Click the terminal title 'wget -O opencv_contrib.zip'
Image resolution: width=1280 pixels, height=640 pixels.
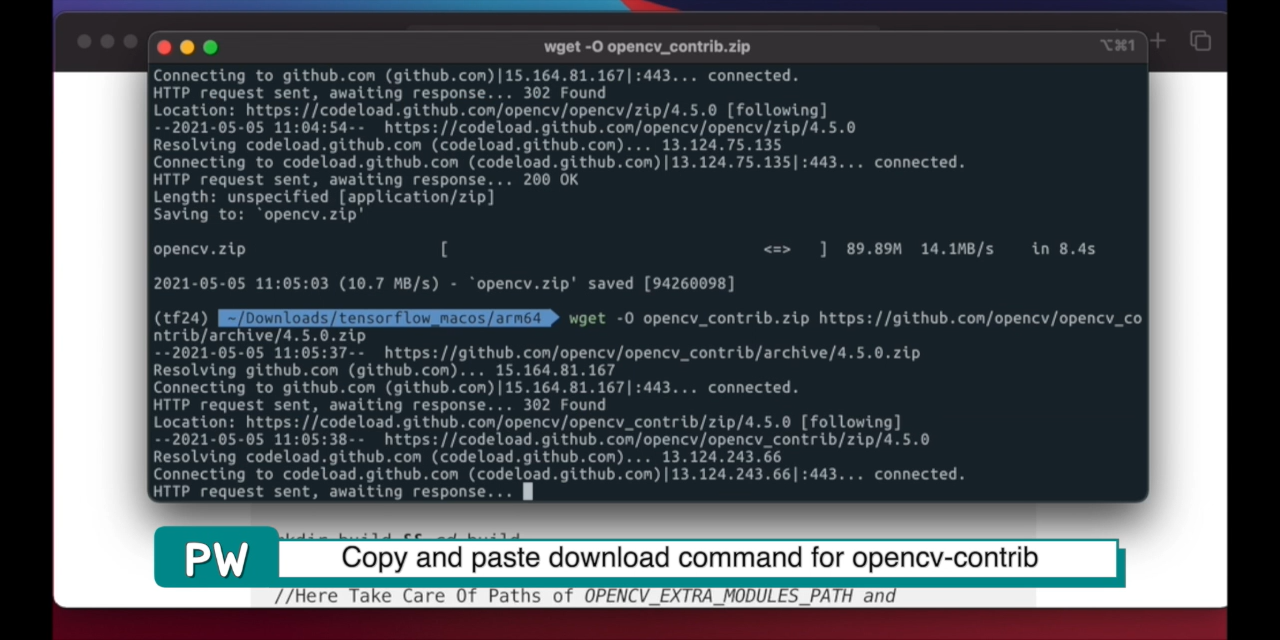pos(647,47)
